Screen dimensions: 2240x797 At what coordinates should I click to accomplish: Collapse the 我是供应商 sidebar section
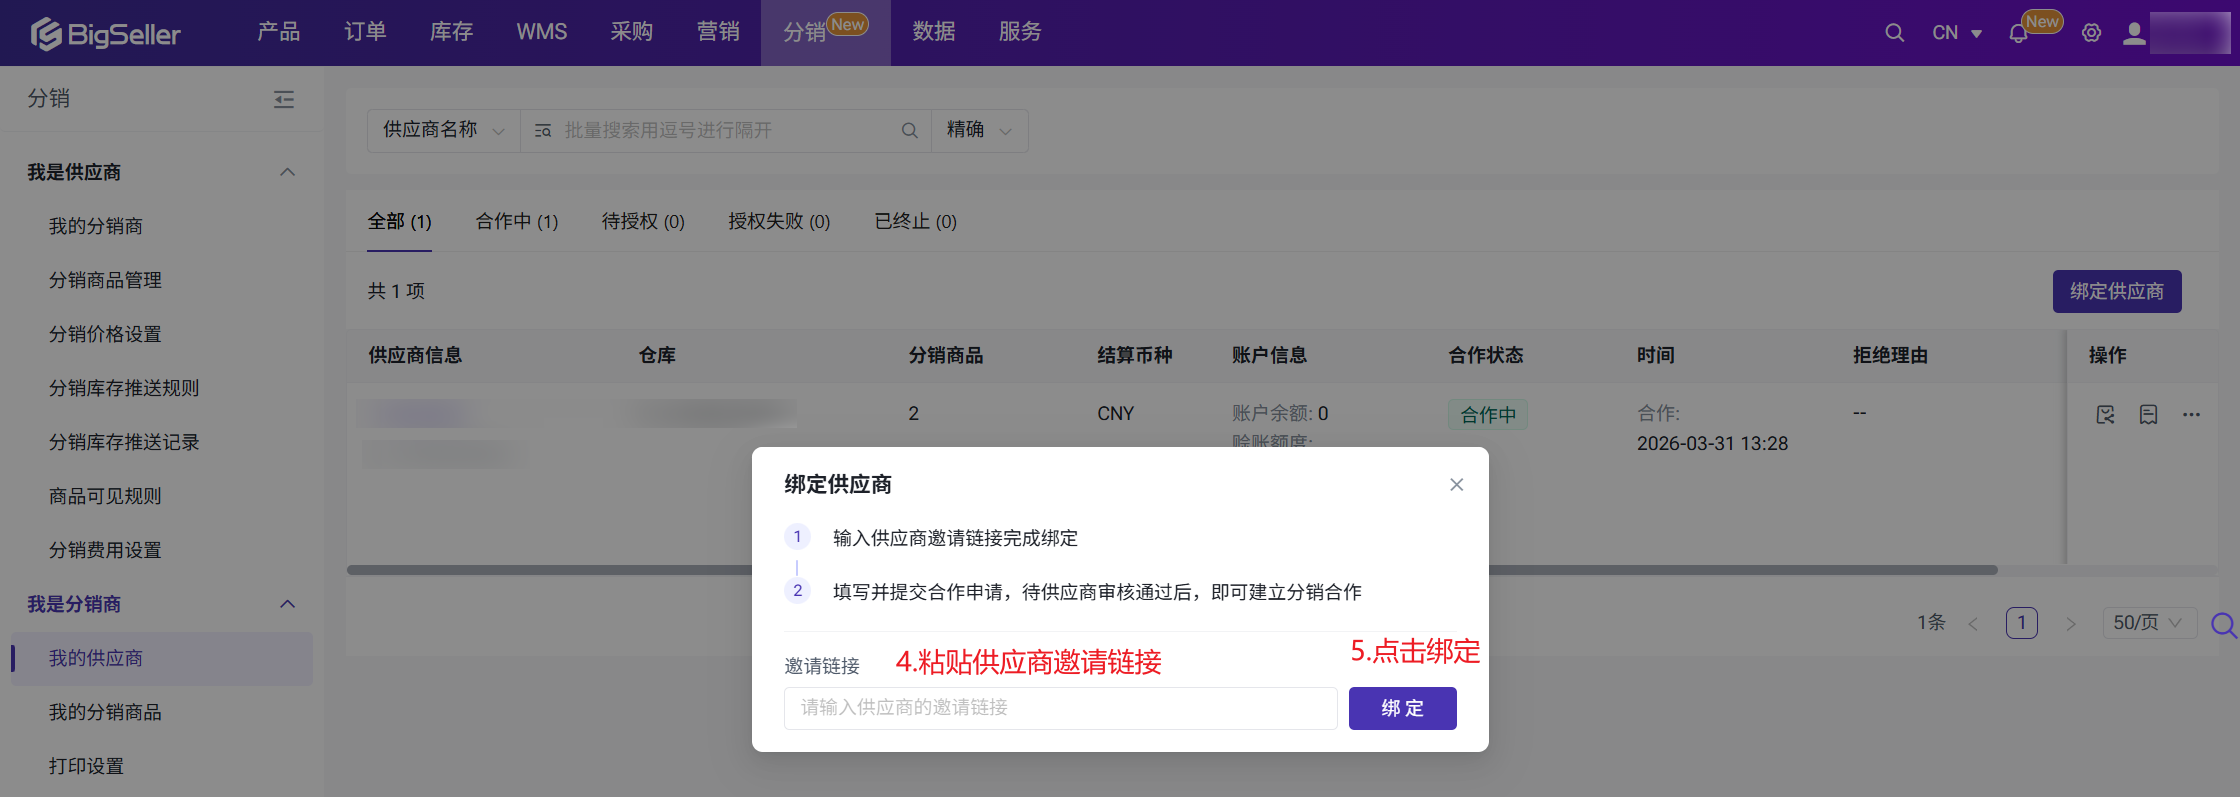point(287,172)
